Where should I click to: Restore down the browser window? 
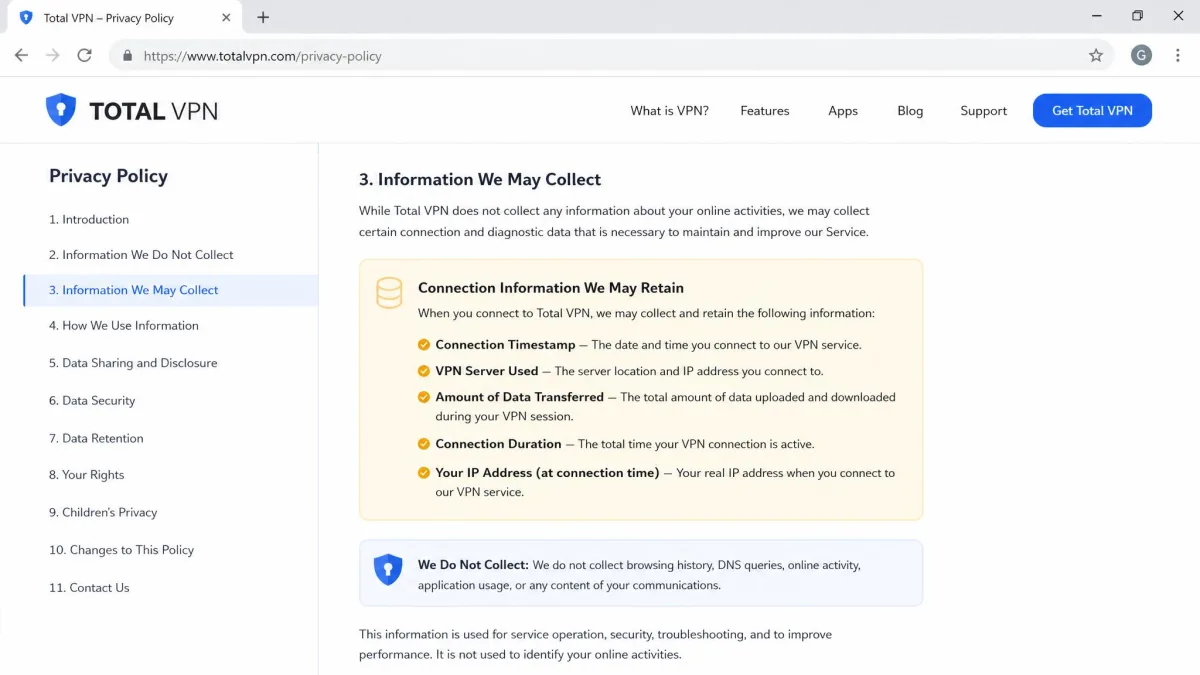click(x=1137, y=16)
